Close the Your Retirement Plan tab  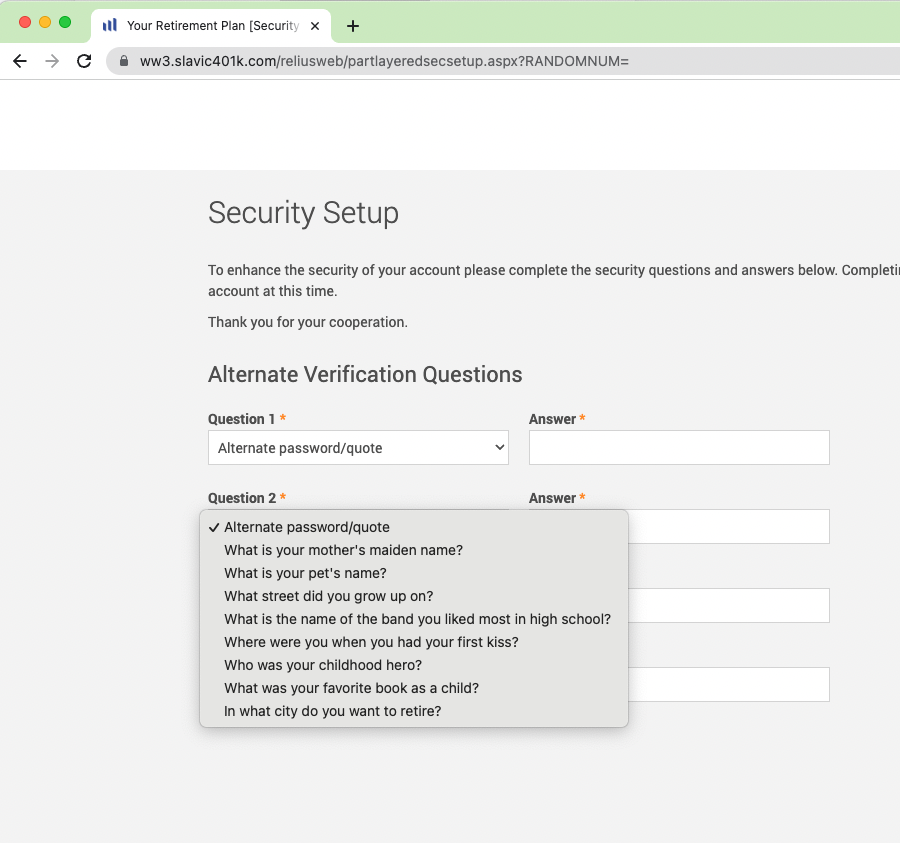[x=315, y=26]
